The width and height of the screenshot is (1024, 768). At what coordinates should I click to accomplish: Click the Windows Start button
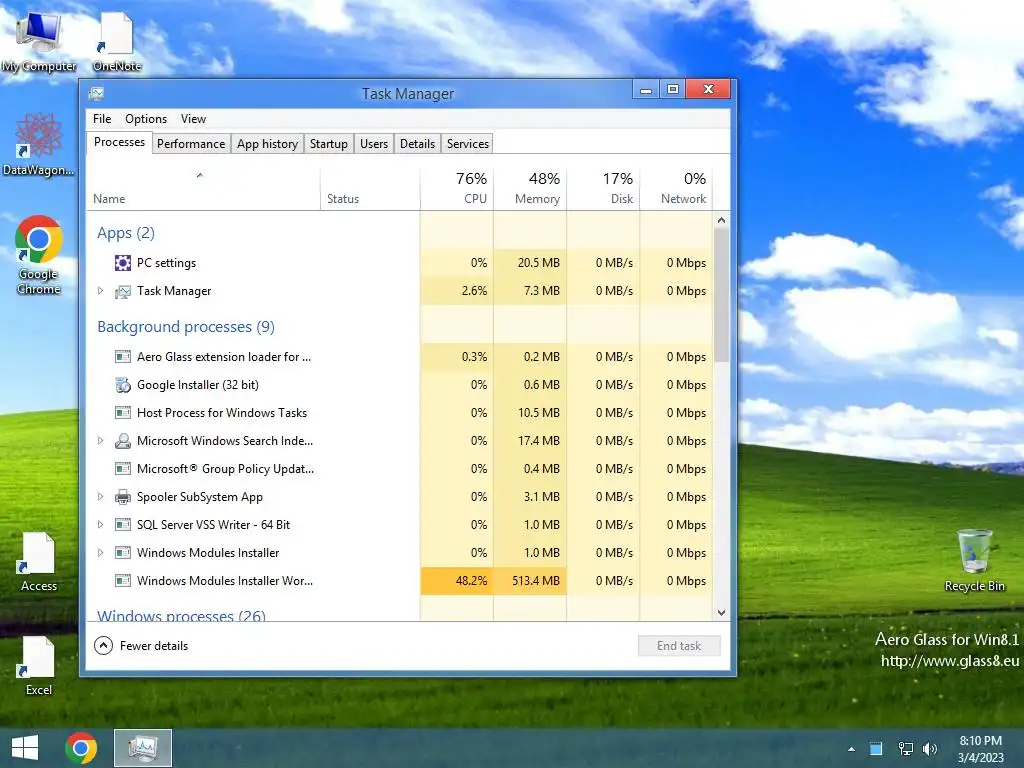click(25, 748)
